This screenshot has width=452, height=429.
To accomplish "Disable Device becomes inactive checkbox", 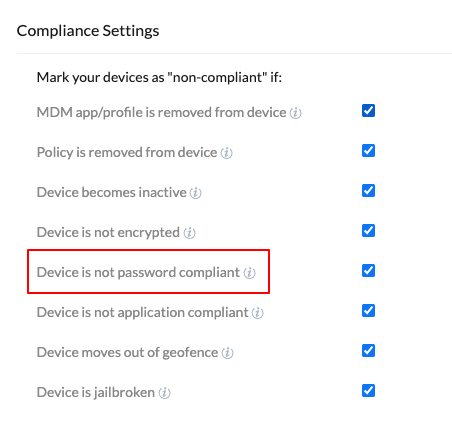I will coord(368,191).
